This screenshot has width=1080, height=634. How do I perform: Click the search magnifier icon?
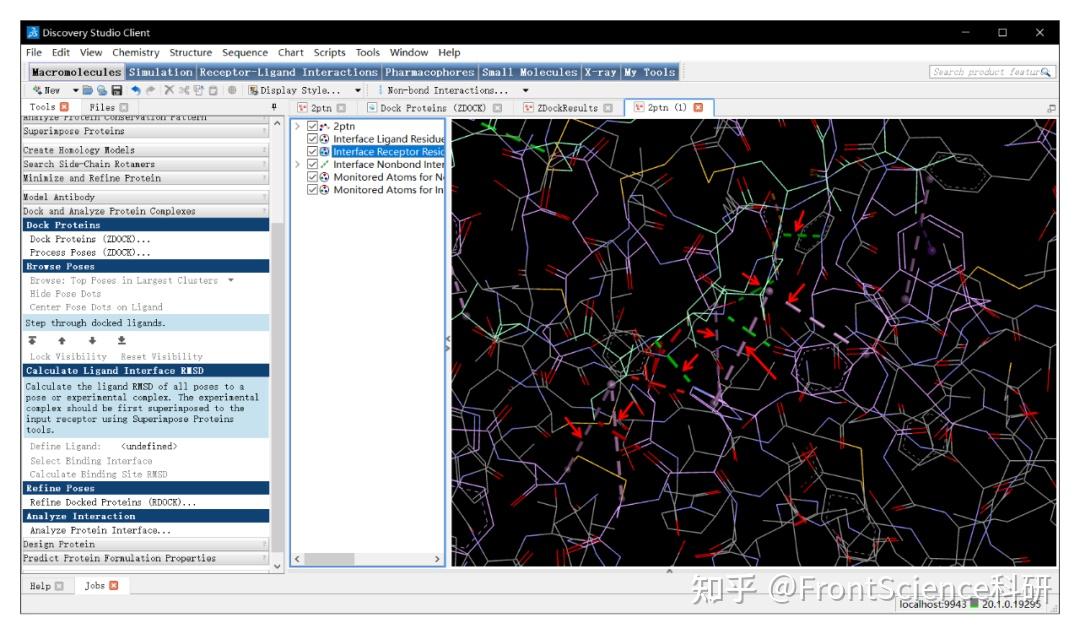(x=1046, y=72)
